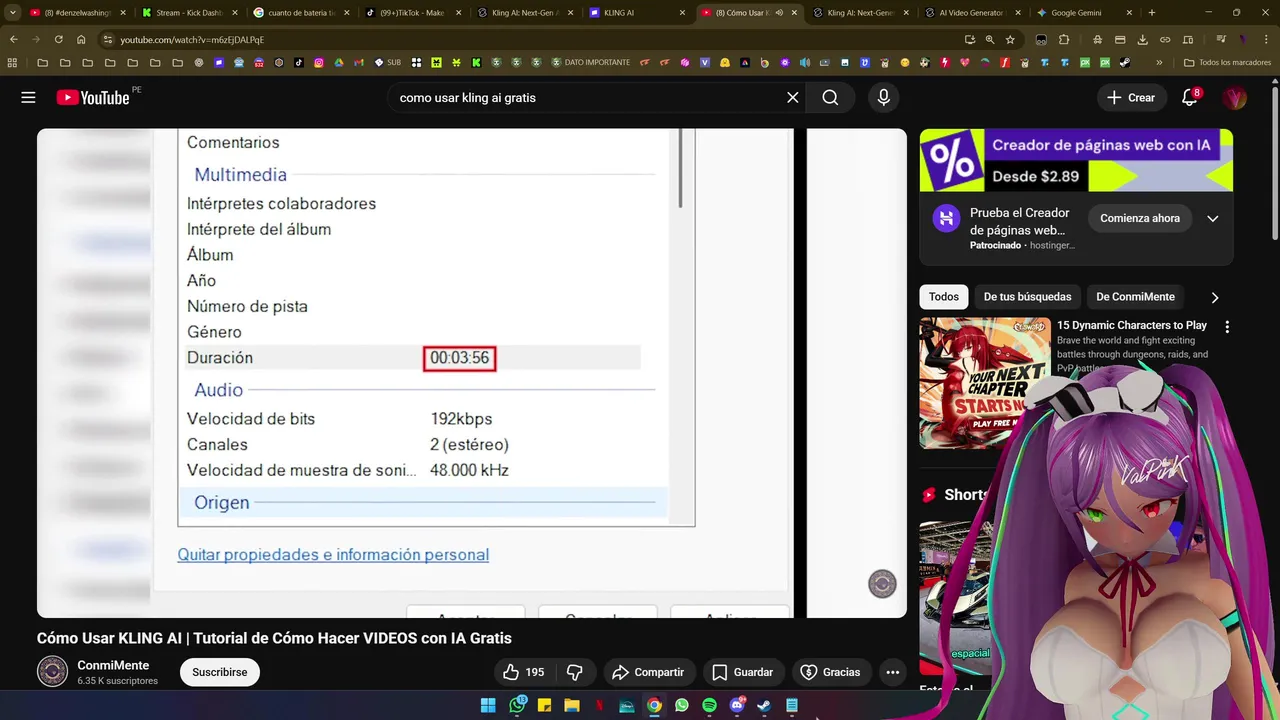Select the De ConmiMente chip
1280x720 pixels.
coord(1135,297)
